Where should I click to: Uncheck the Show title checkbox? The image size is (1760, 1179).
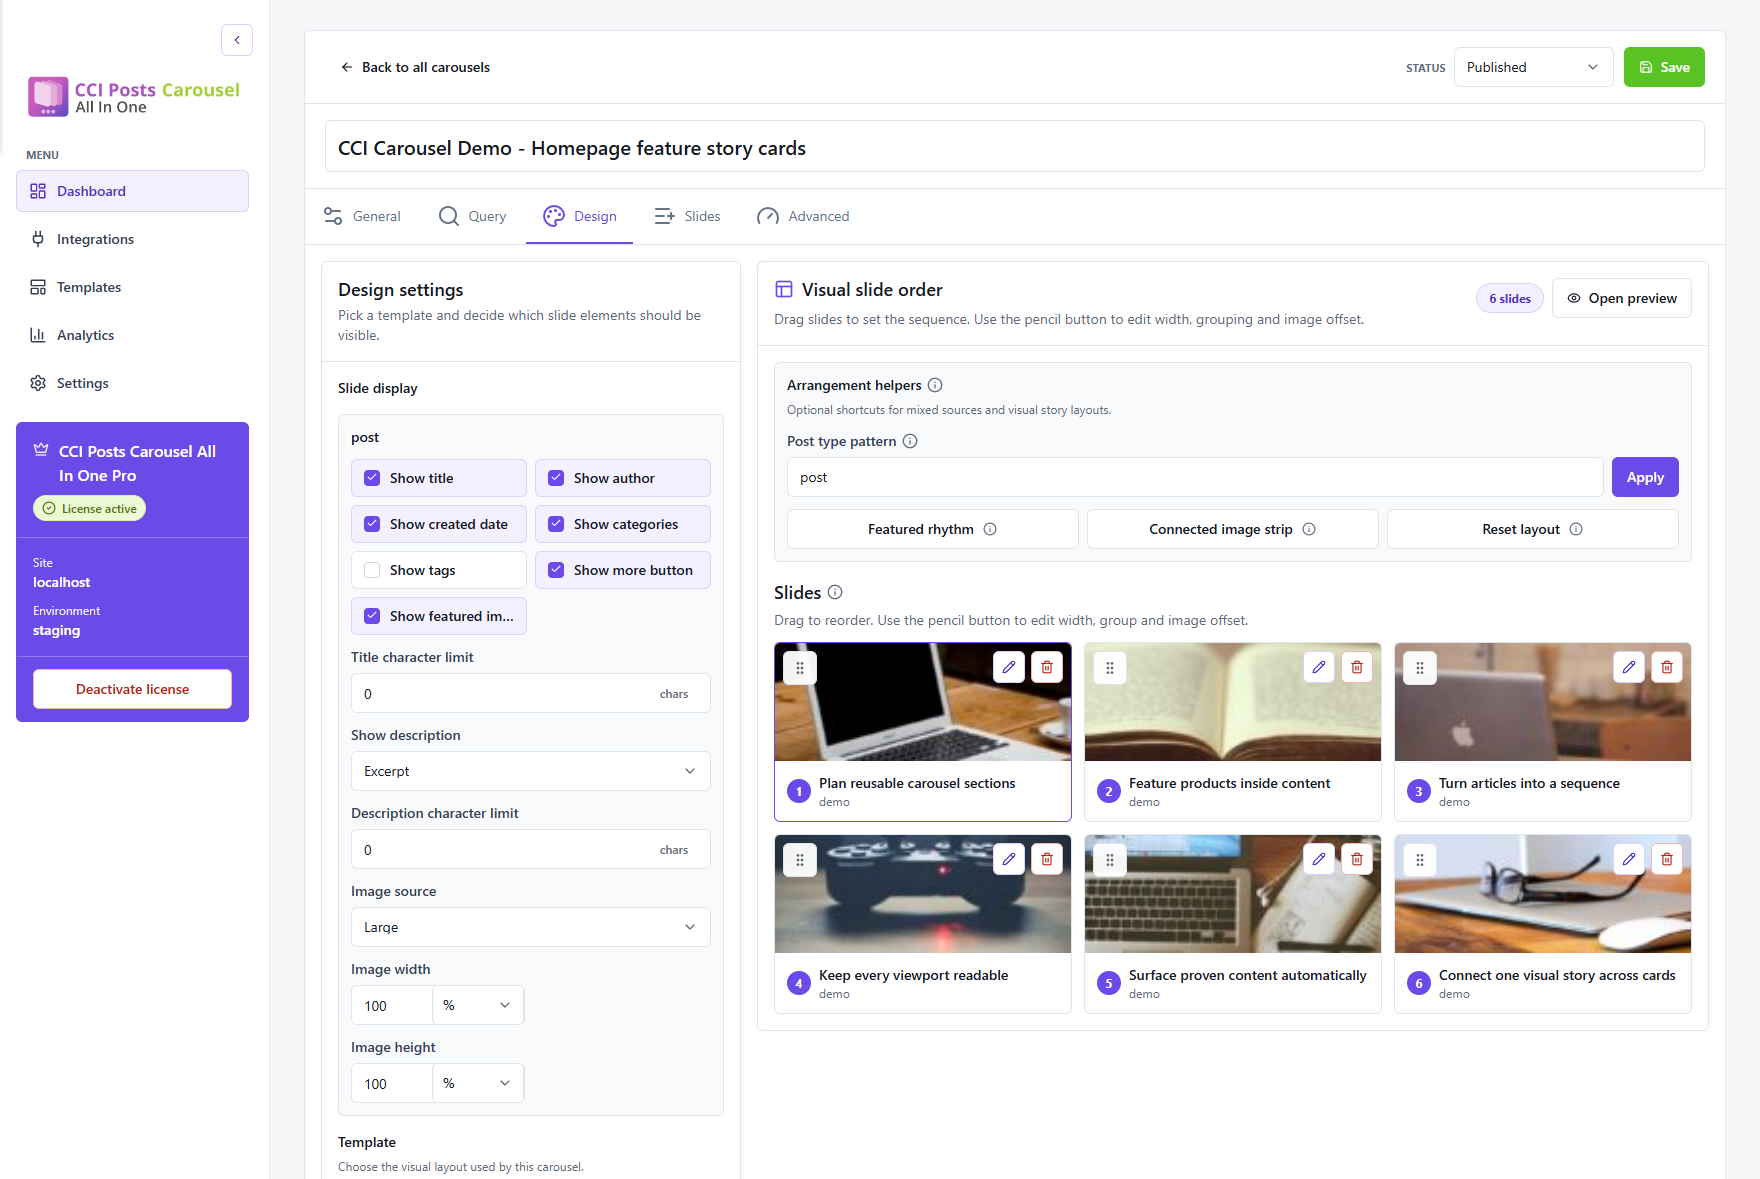[372, 478]
